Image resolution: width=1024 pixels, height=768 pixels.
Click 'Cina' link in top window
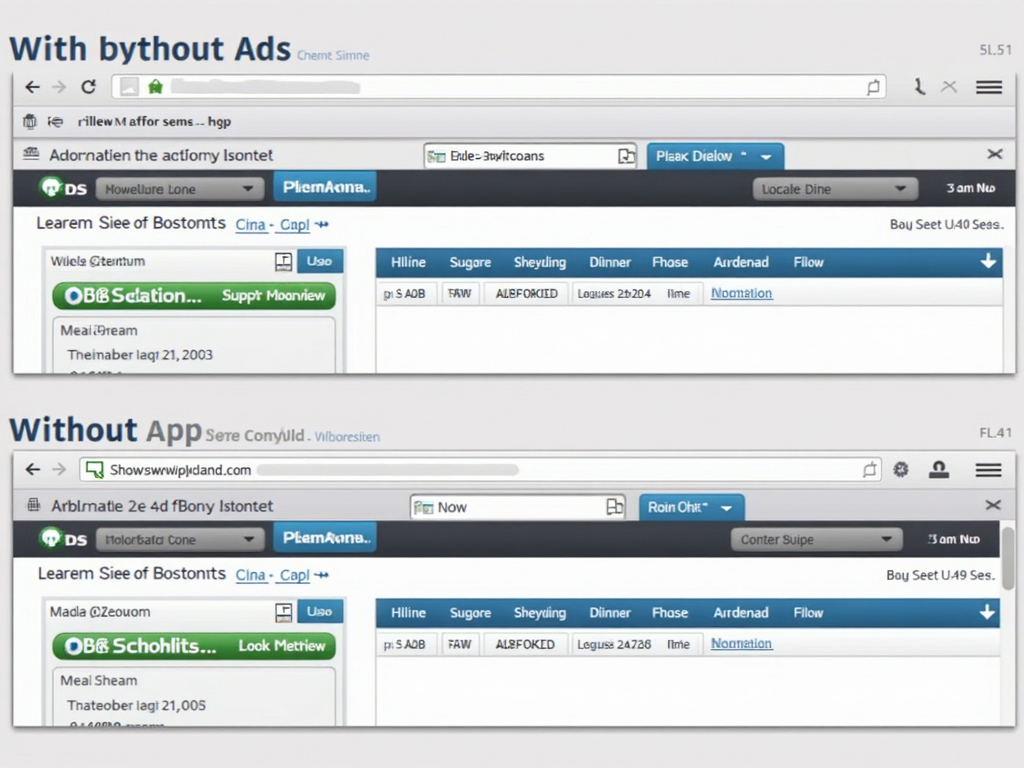(251, 225)
